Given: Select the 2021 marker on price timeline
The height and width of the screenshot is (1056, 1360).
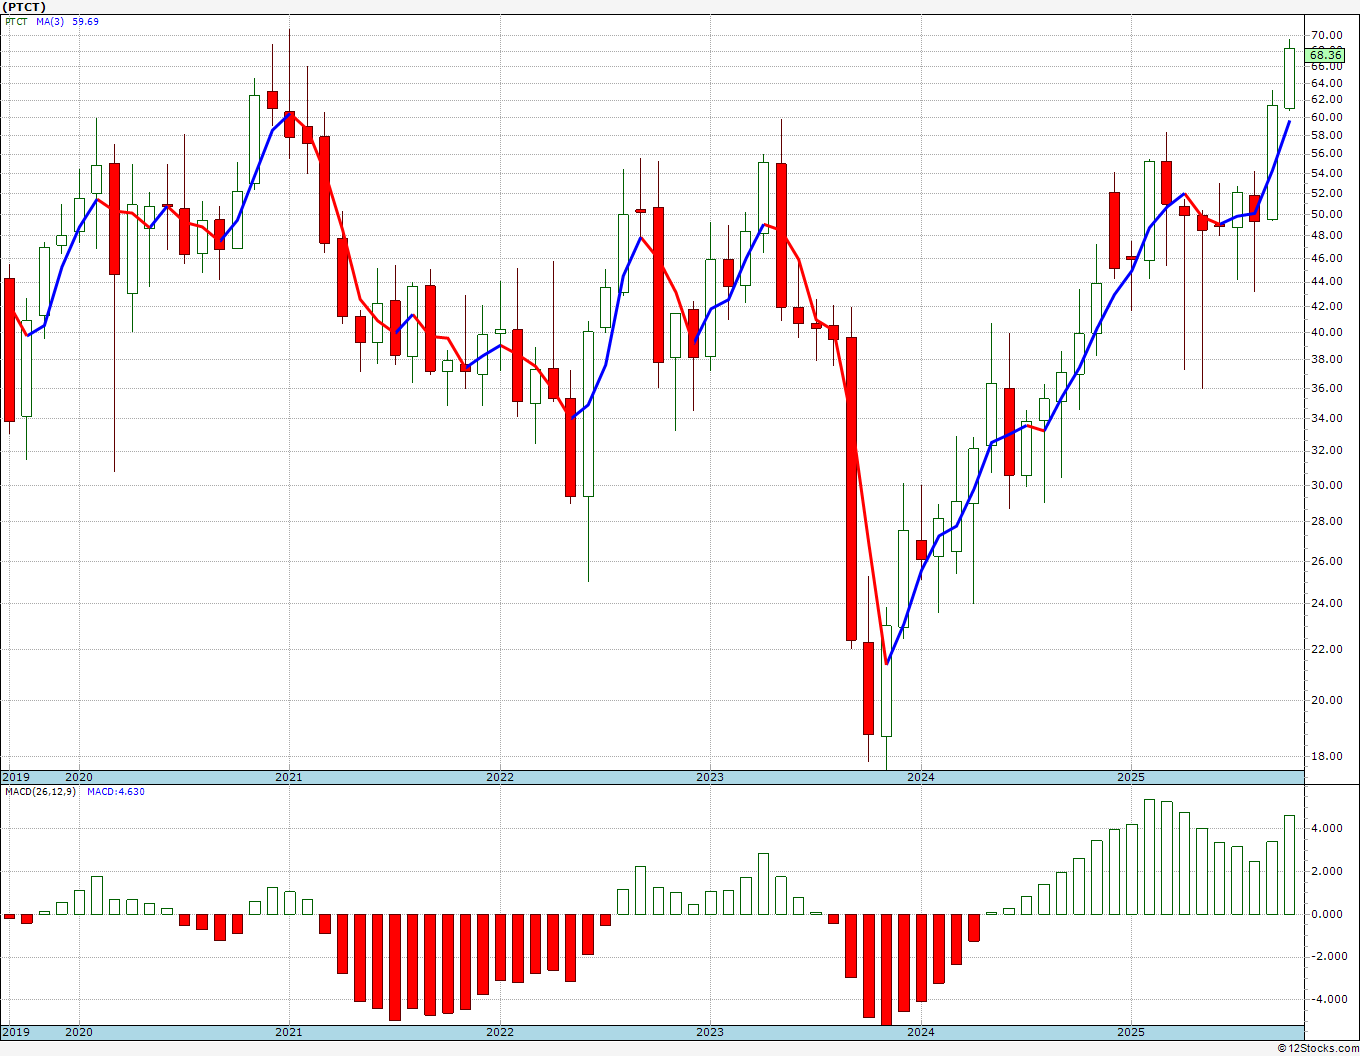Looking at the screenshot, I should (289, 777).
